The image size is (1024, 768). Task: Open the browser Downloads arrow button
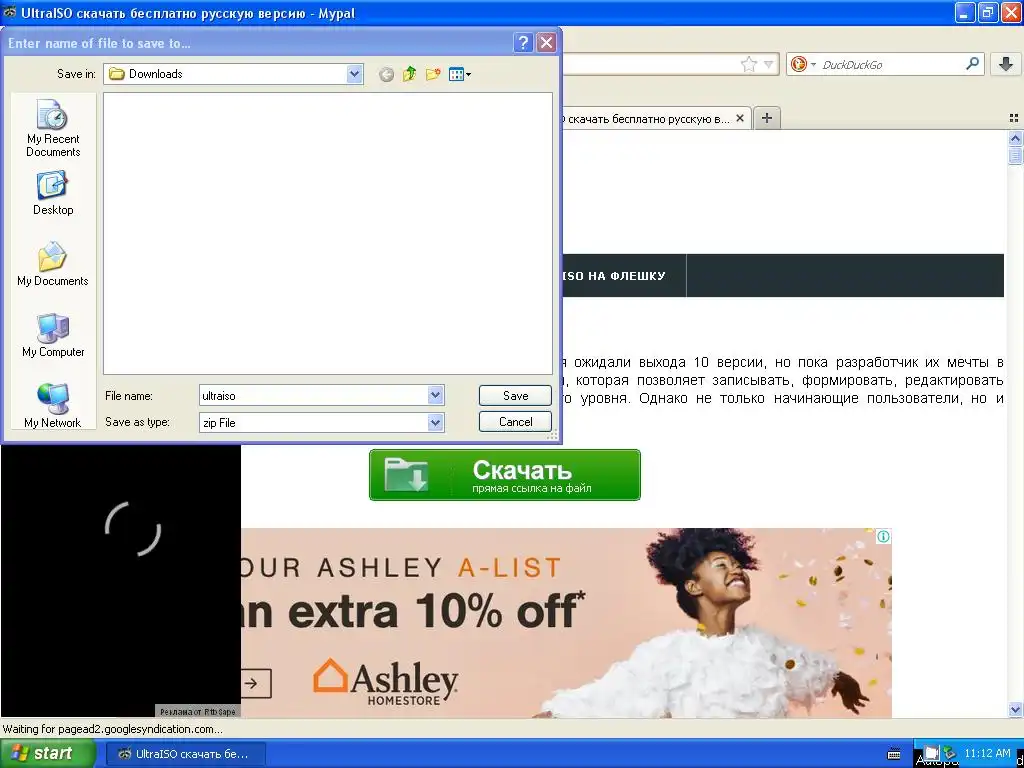coord(1006,64)
